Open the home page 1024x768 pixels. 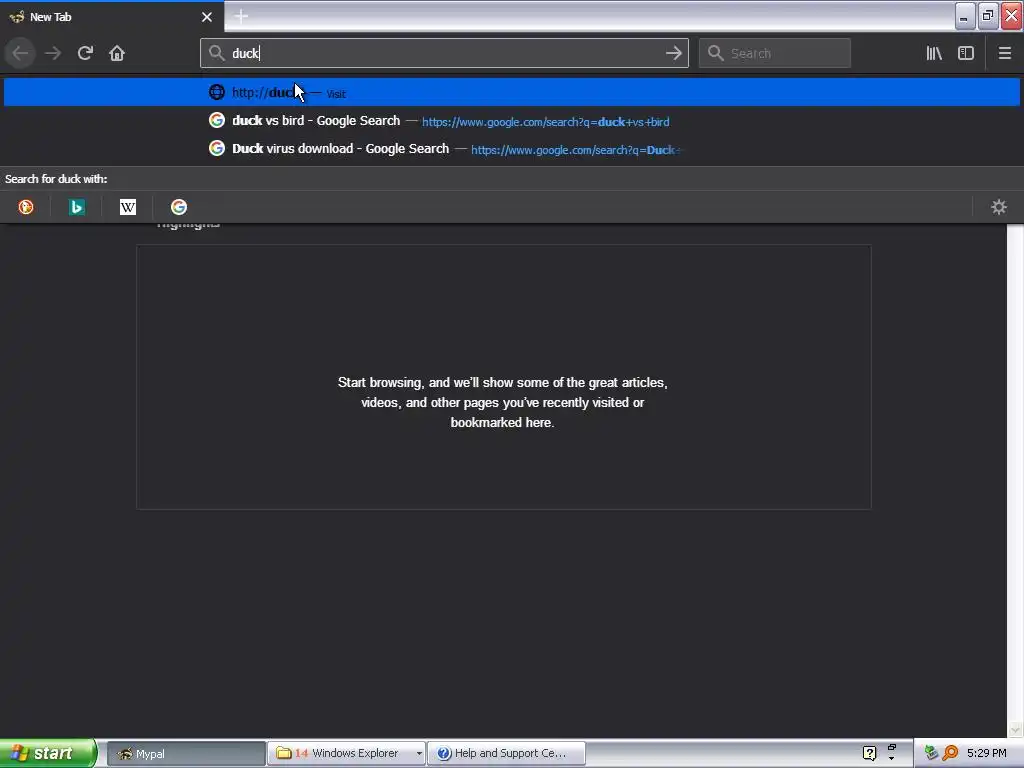(117, 53)
